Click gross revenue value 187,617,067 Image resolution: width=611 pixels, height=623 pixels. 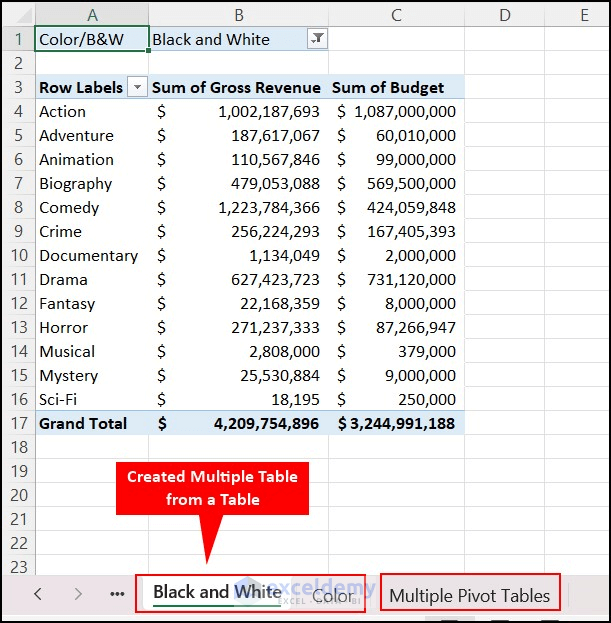(276, 136)
